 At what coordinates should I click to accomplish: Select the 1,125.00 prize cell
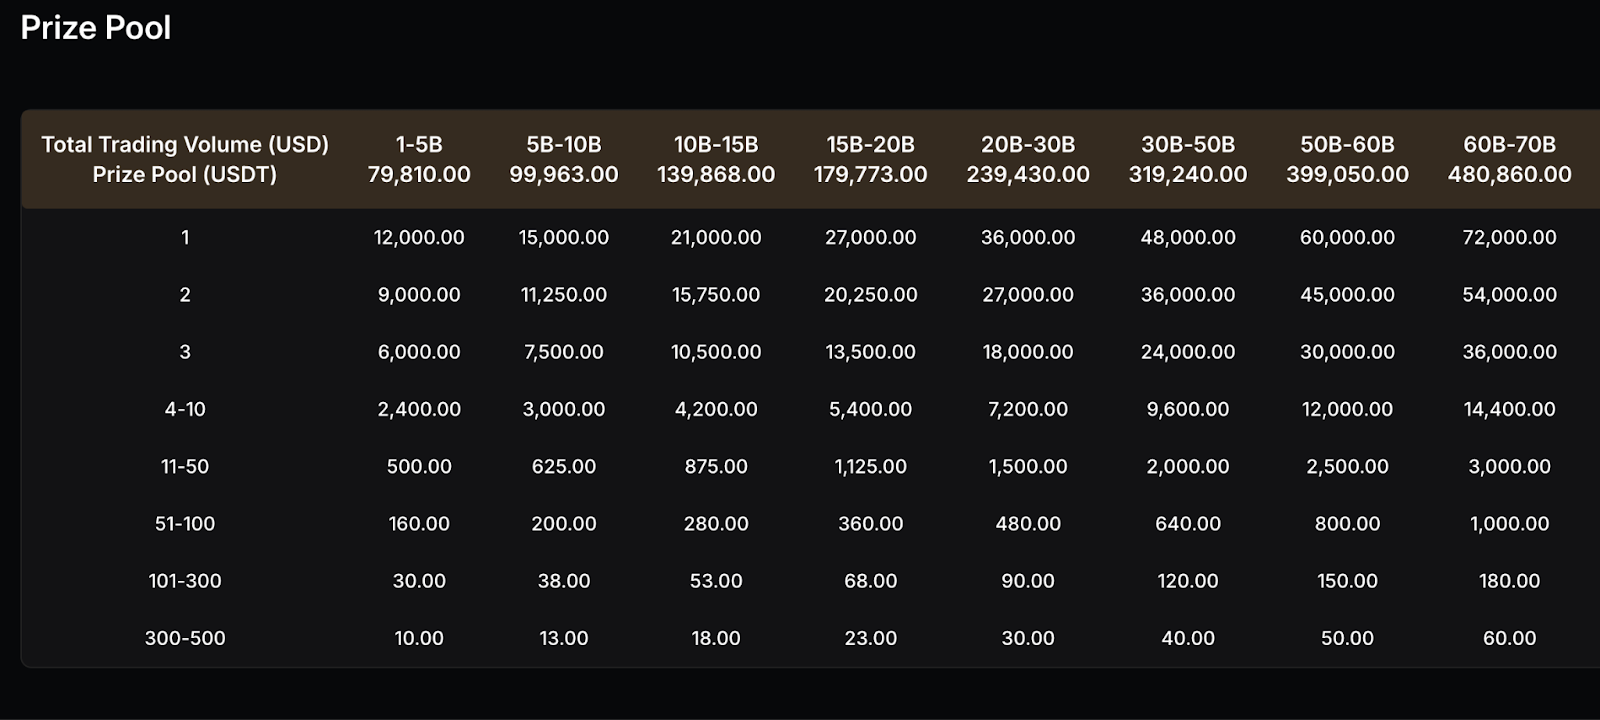[x=870, y=466]
